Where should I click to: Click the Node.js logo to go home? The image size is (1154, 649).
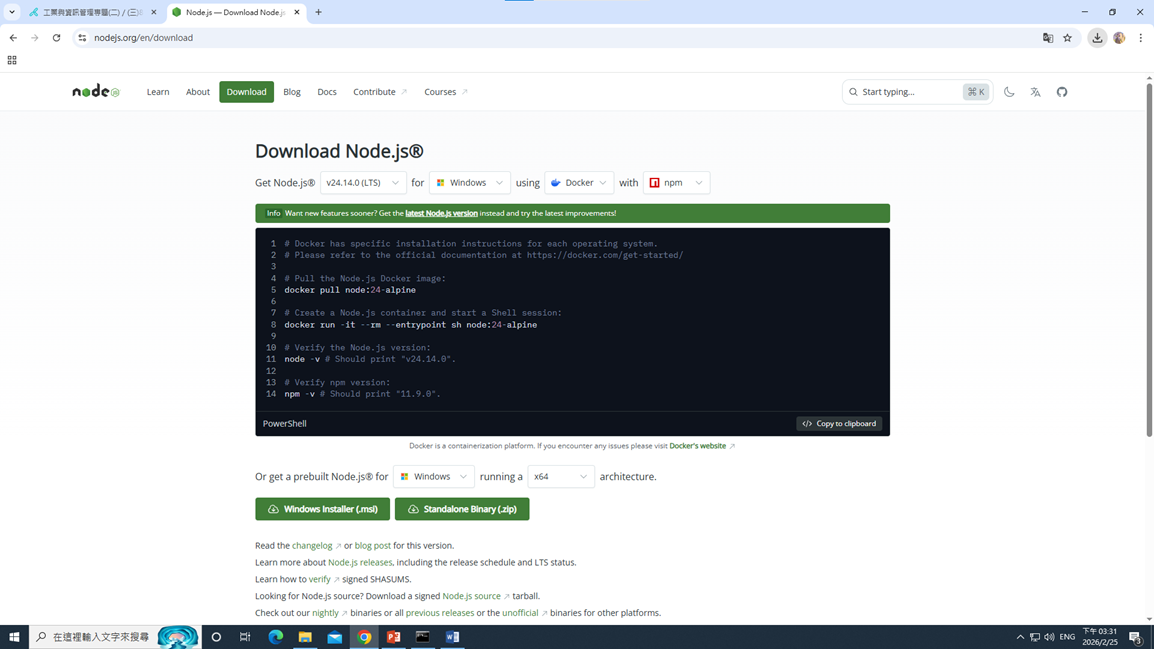(95, 91)
